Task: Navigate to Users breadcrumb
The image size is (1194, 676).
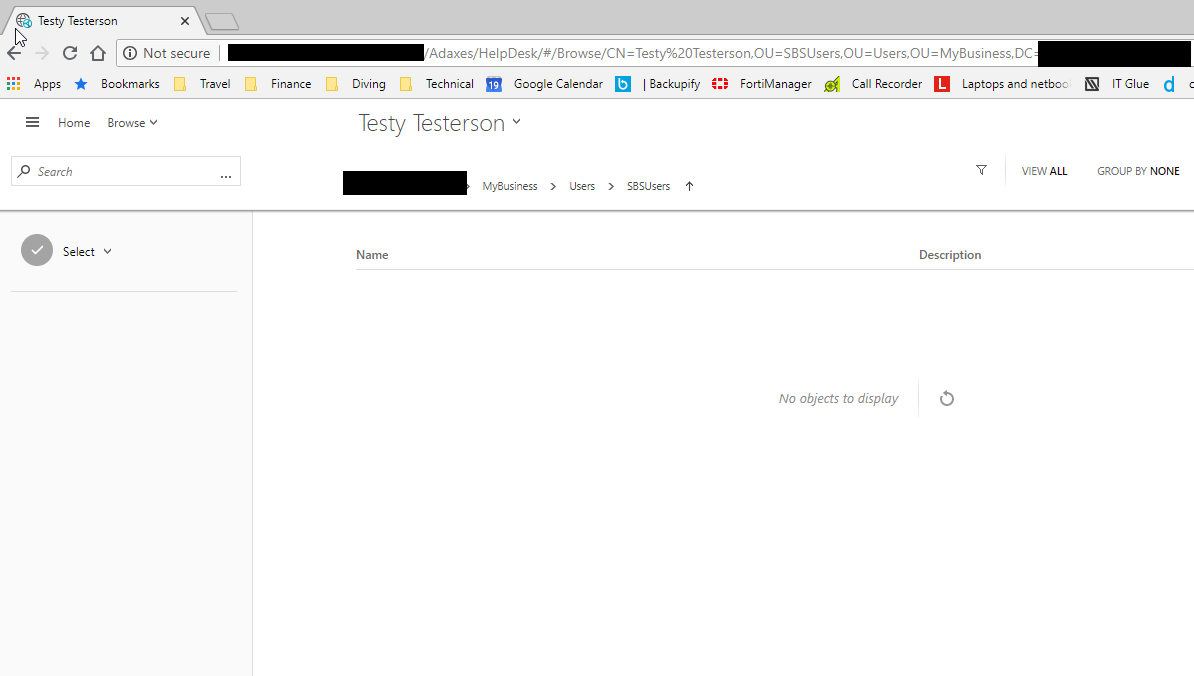Action: (582, 186)
